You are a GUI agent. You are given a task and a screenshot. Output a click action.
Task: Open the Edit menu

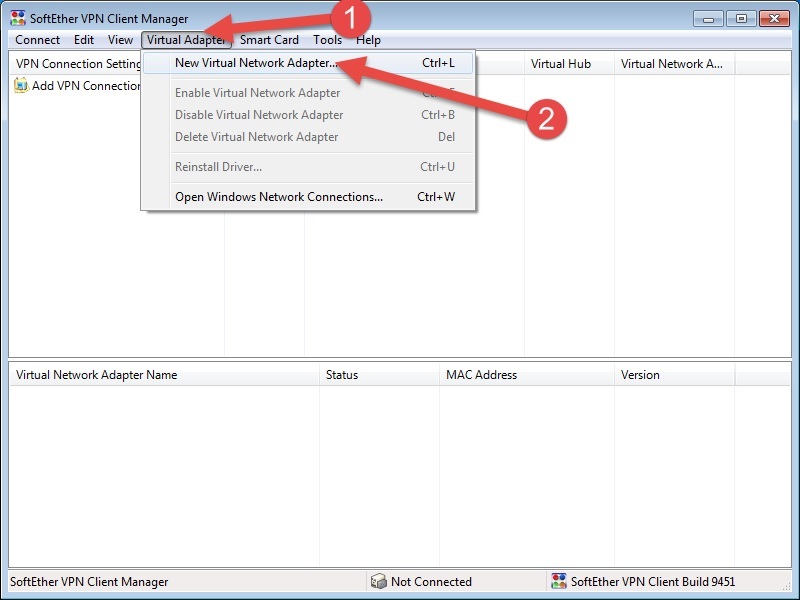tap(84, 40)
